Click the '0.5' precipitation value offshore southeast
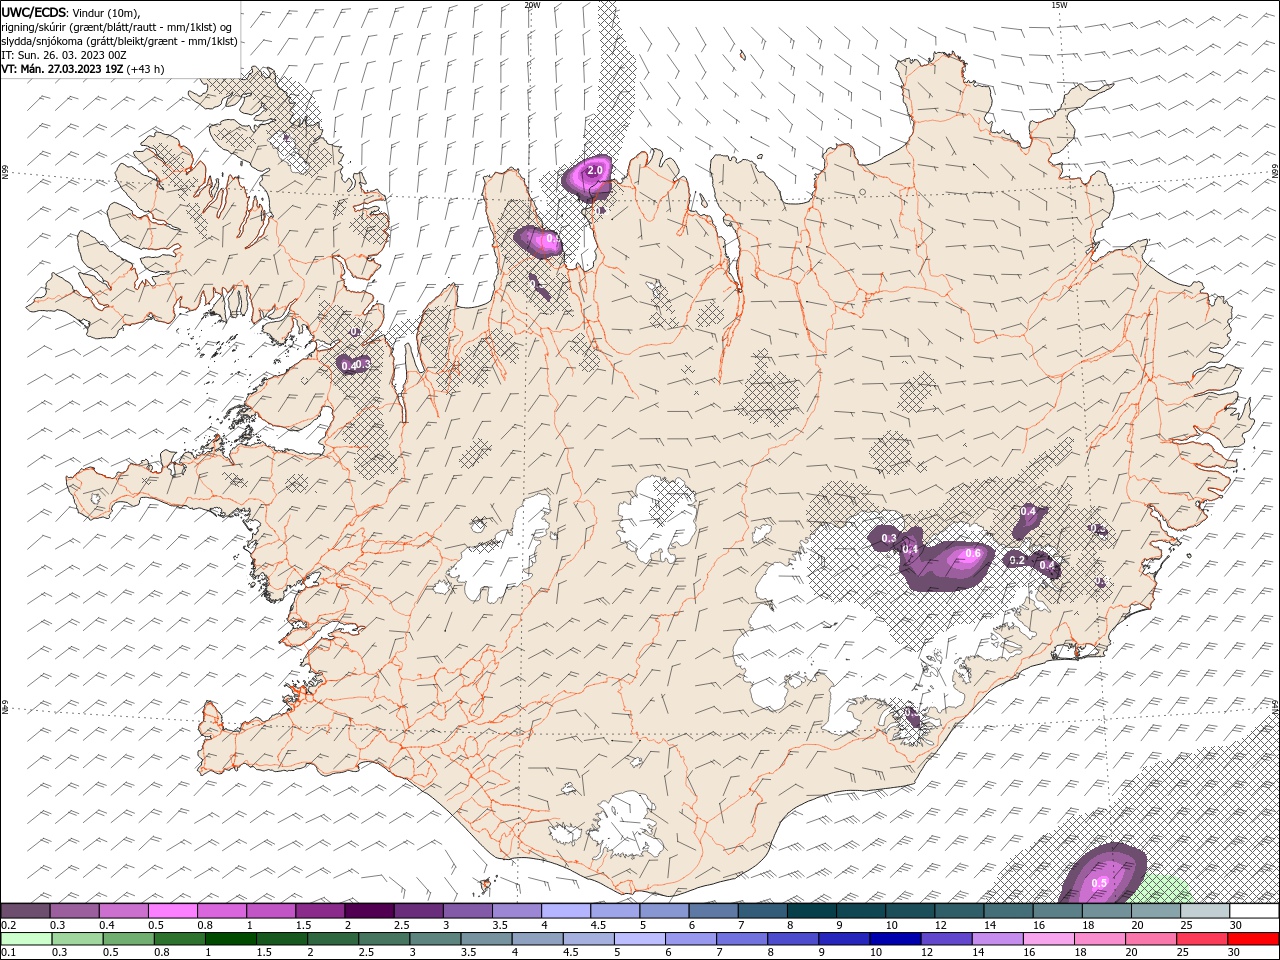This screenshot has width=1280, height=960. pos(1099,883)
